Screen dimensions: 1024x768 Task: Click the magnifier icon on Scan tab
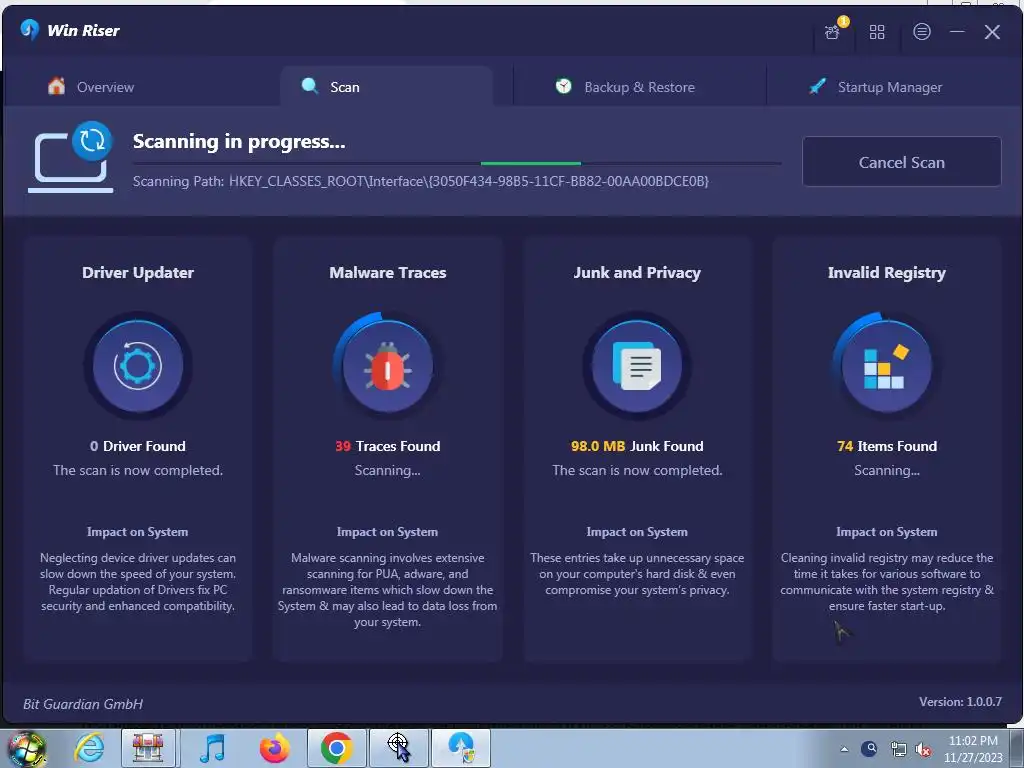(310, 86)
